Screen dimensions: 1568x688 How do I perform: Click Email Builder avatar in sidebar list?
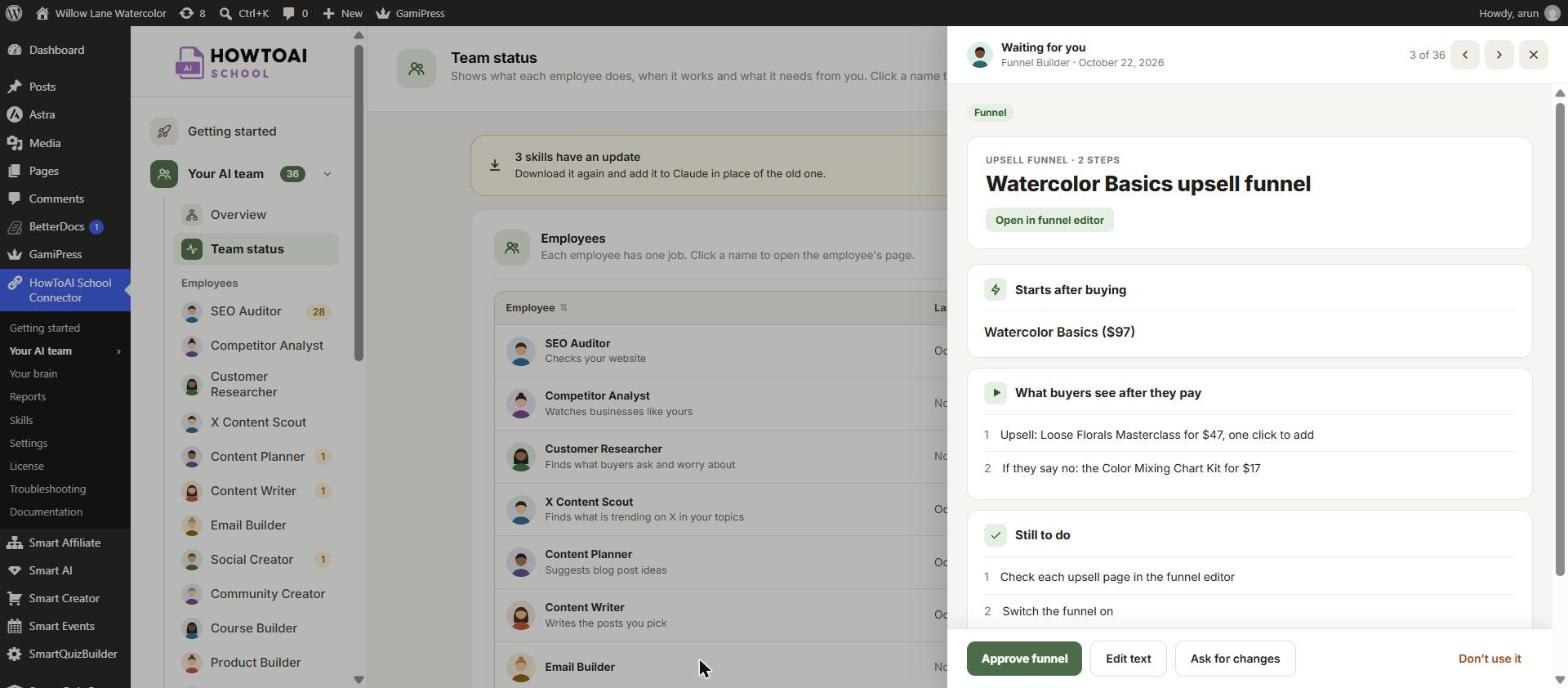click(192, 525)
